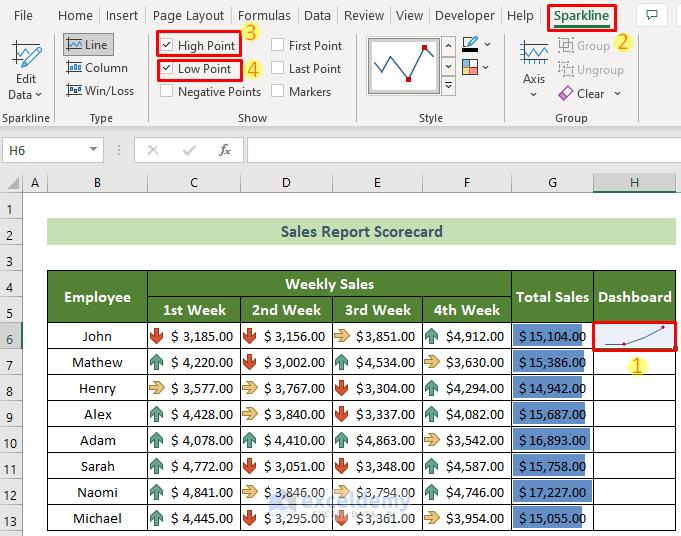Click the insert function fx icon
Viewport: 681px width, 536px height.
[225, 150]
